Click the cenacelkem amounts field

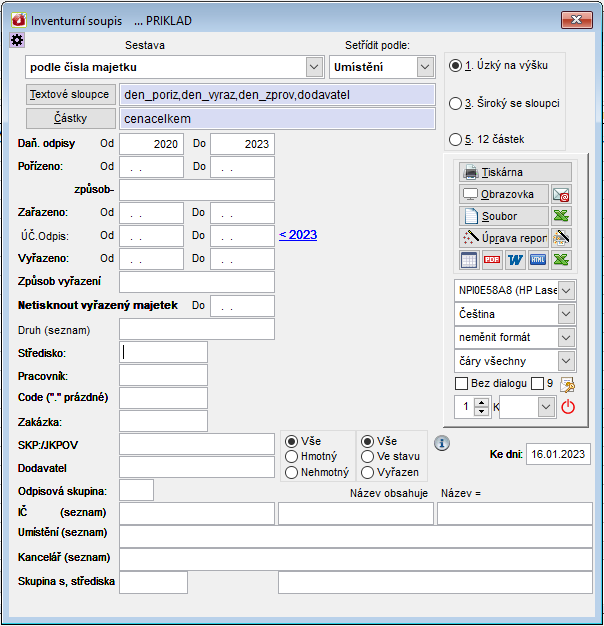pyautogui.click(x=277, y=119)
